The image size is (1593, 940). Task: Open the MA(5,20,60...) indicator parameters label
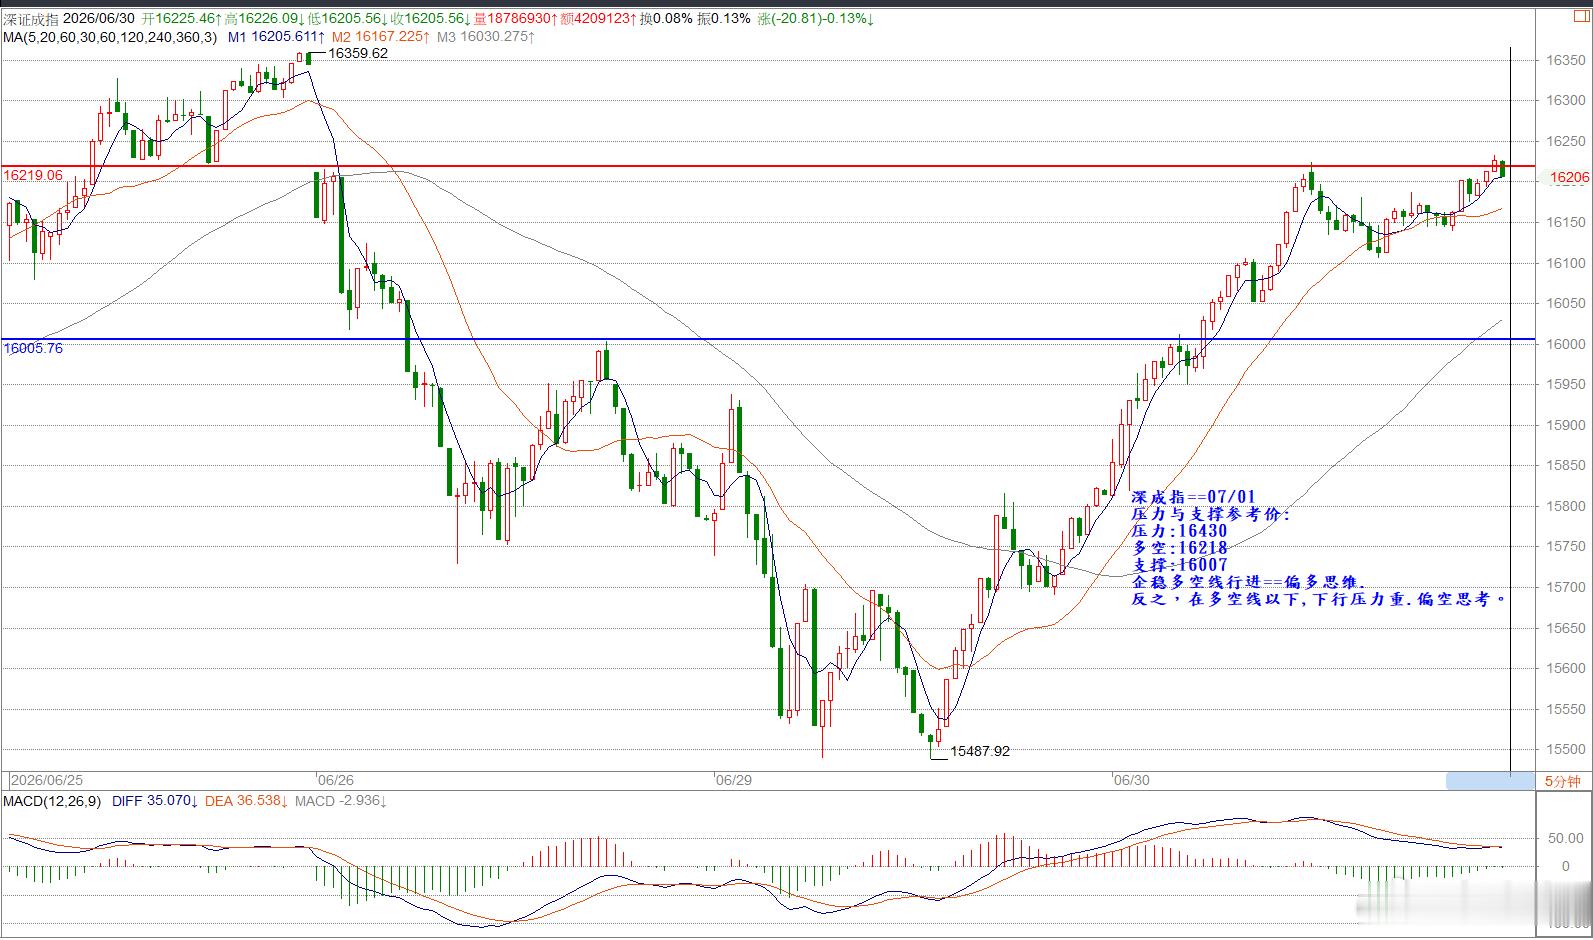tap(110, 37)
